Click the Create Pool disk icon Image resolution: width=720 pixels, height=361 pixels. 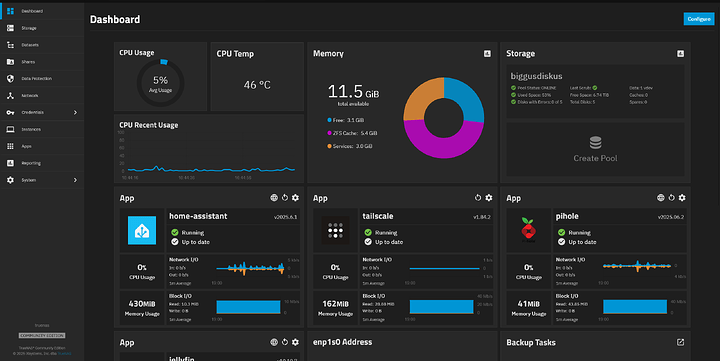(596, 143)
